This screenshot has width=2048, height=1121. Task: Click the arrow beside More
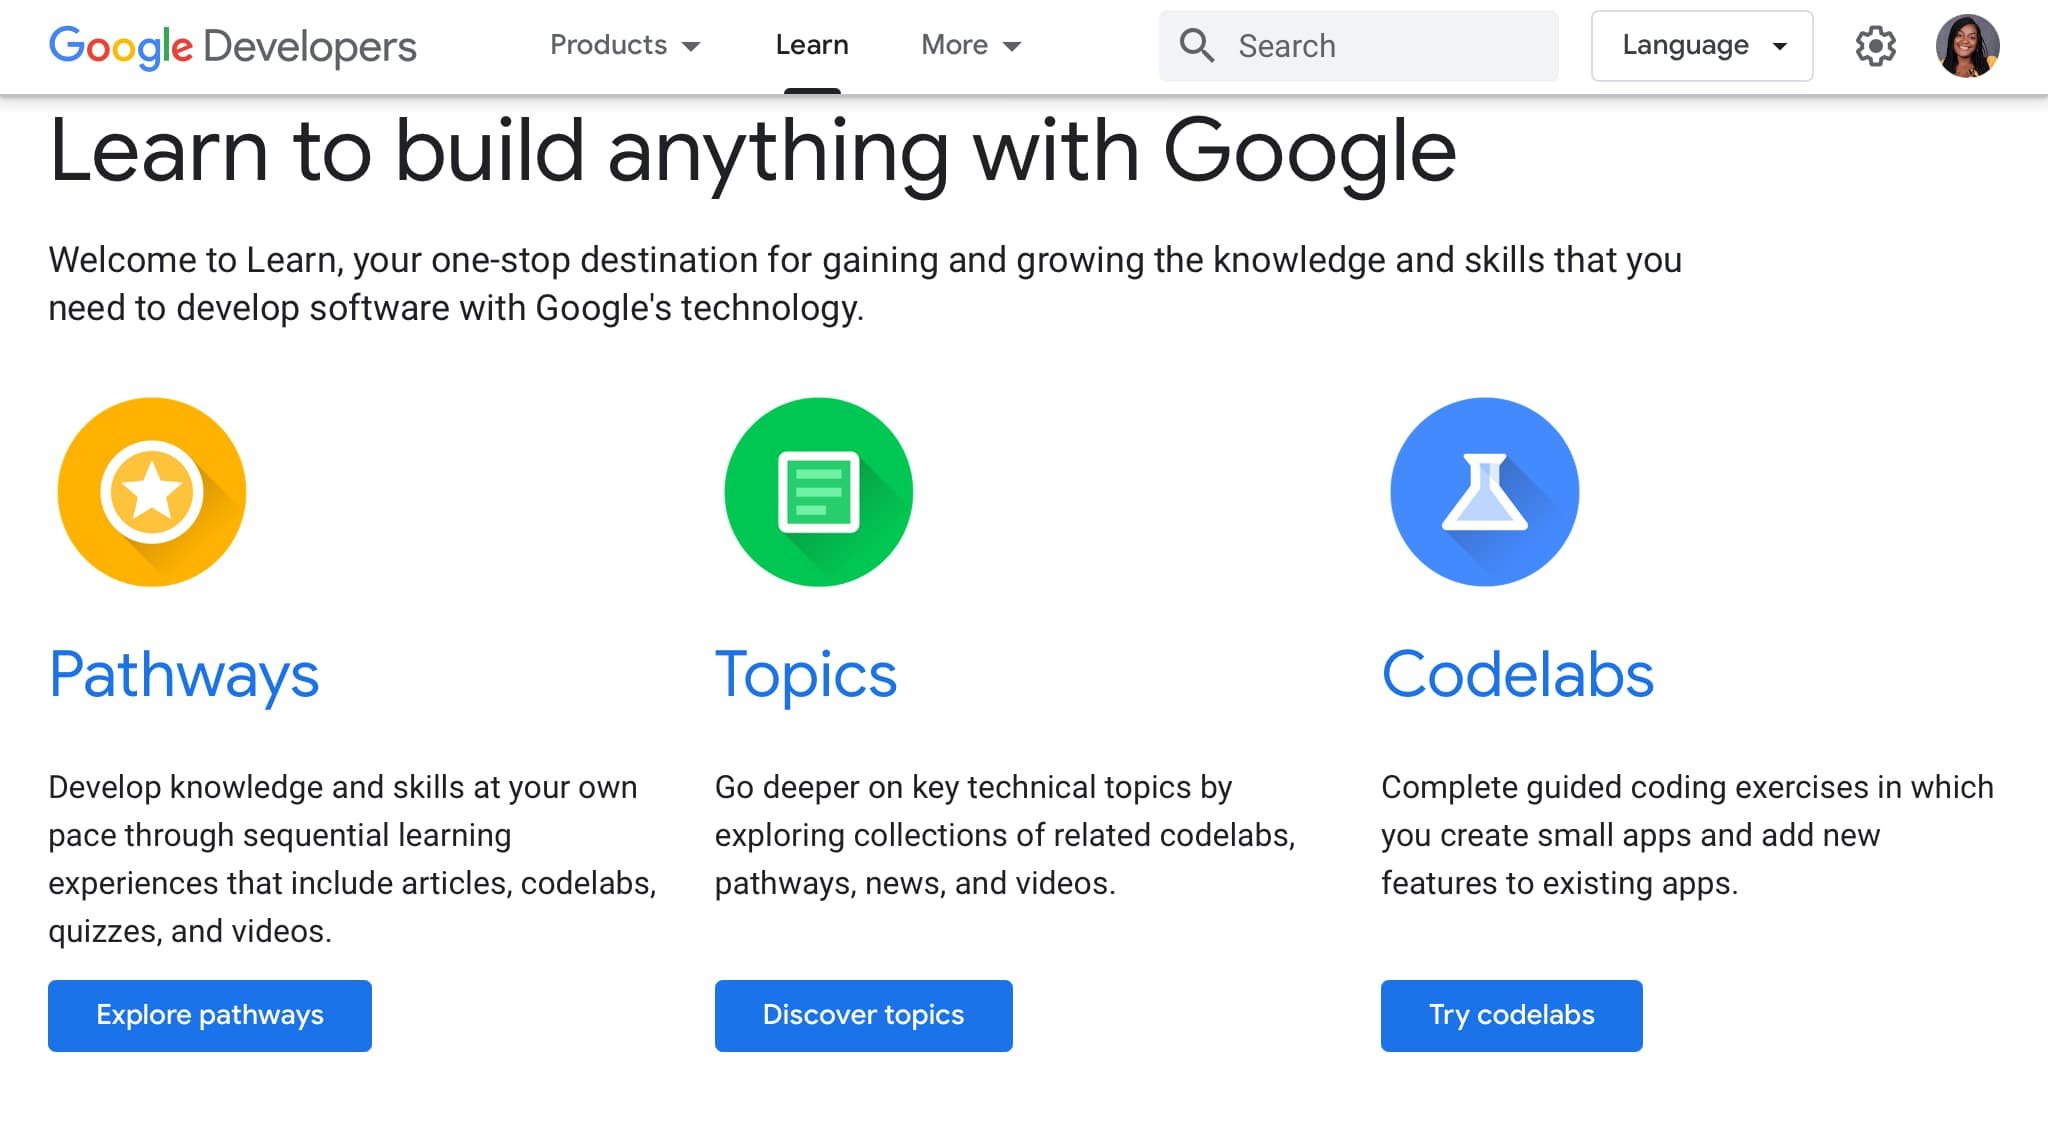[1012, 47]
